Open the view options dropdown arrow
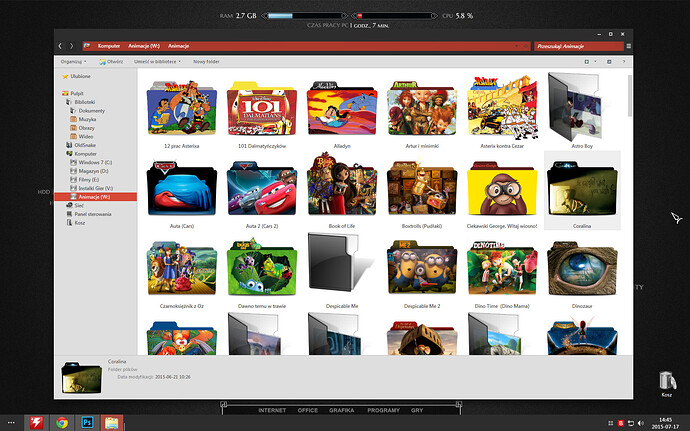The height and width of the screenshot is (431, 690). coord(595,62)
